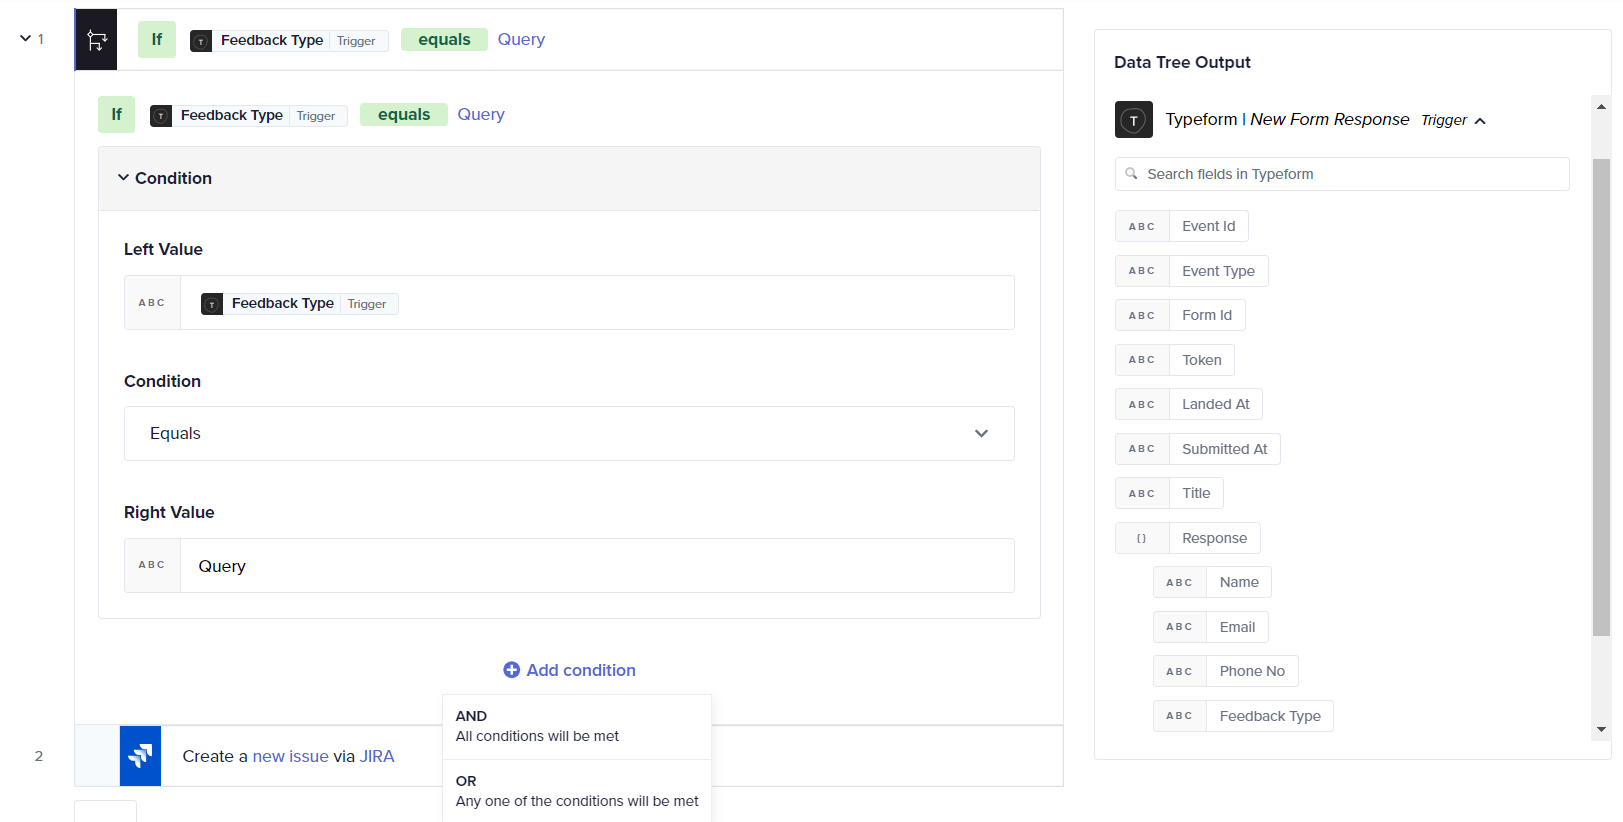Open the Equals condition dropdown

(x=569, y=434)
